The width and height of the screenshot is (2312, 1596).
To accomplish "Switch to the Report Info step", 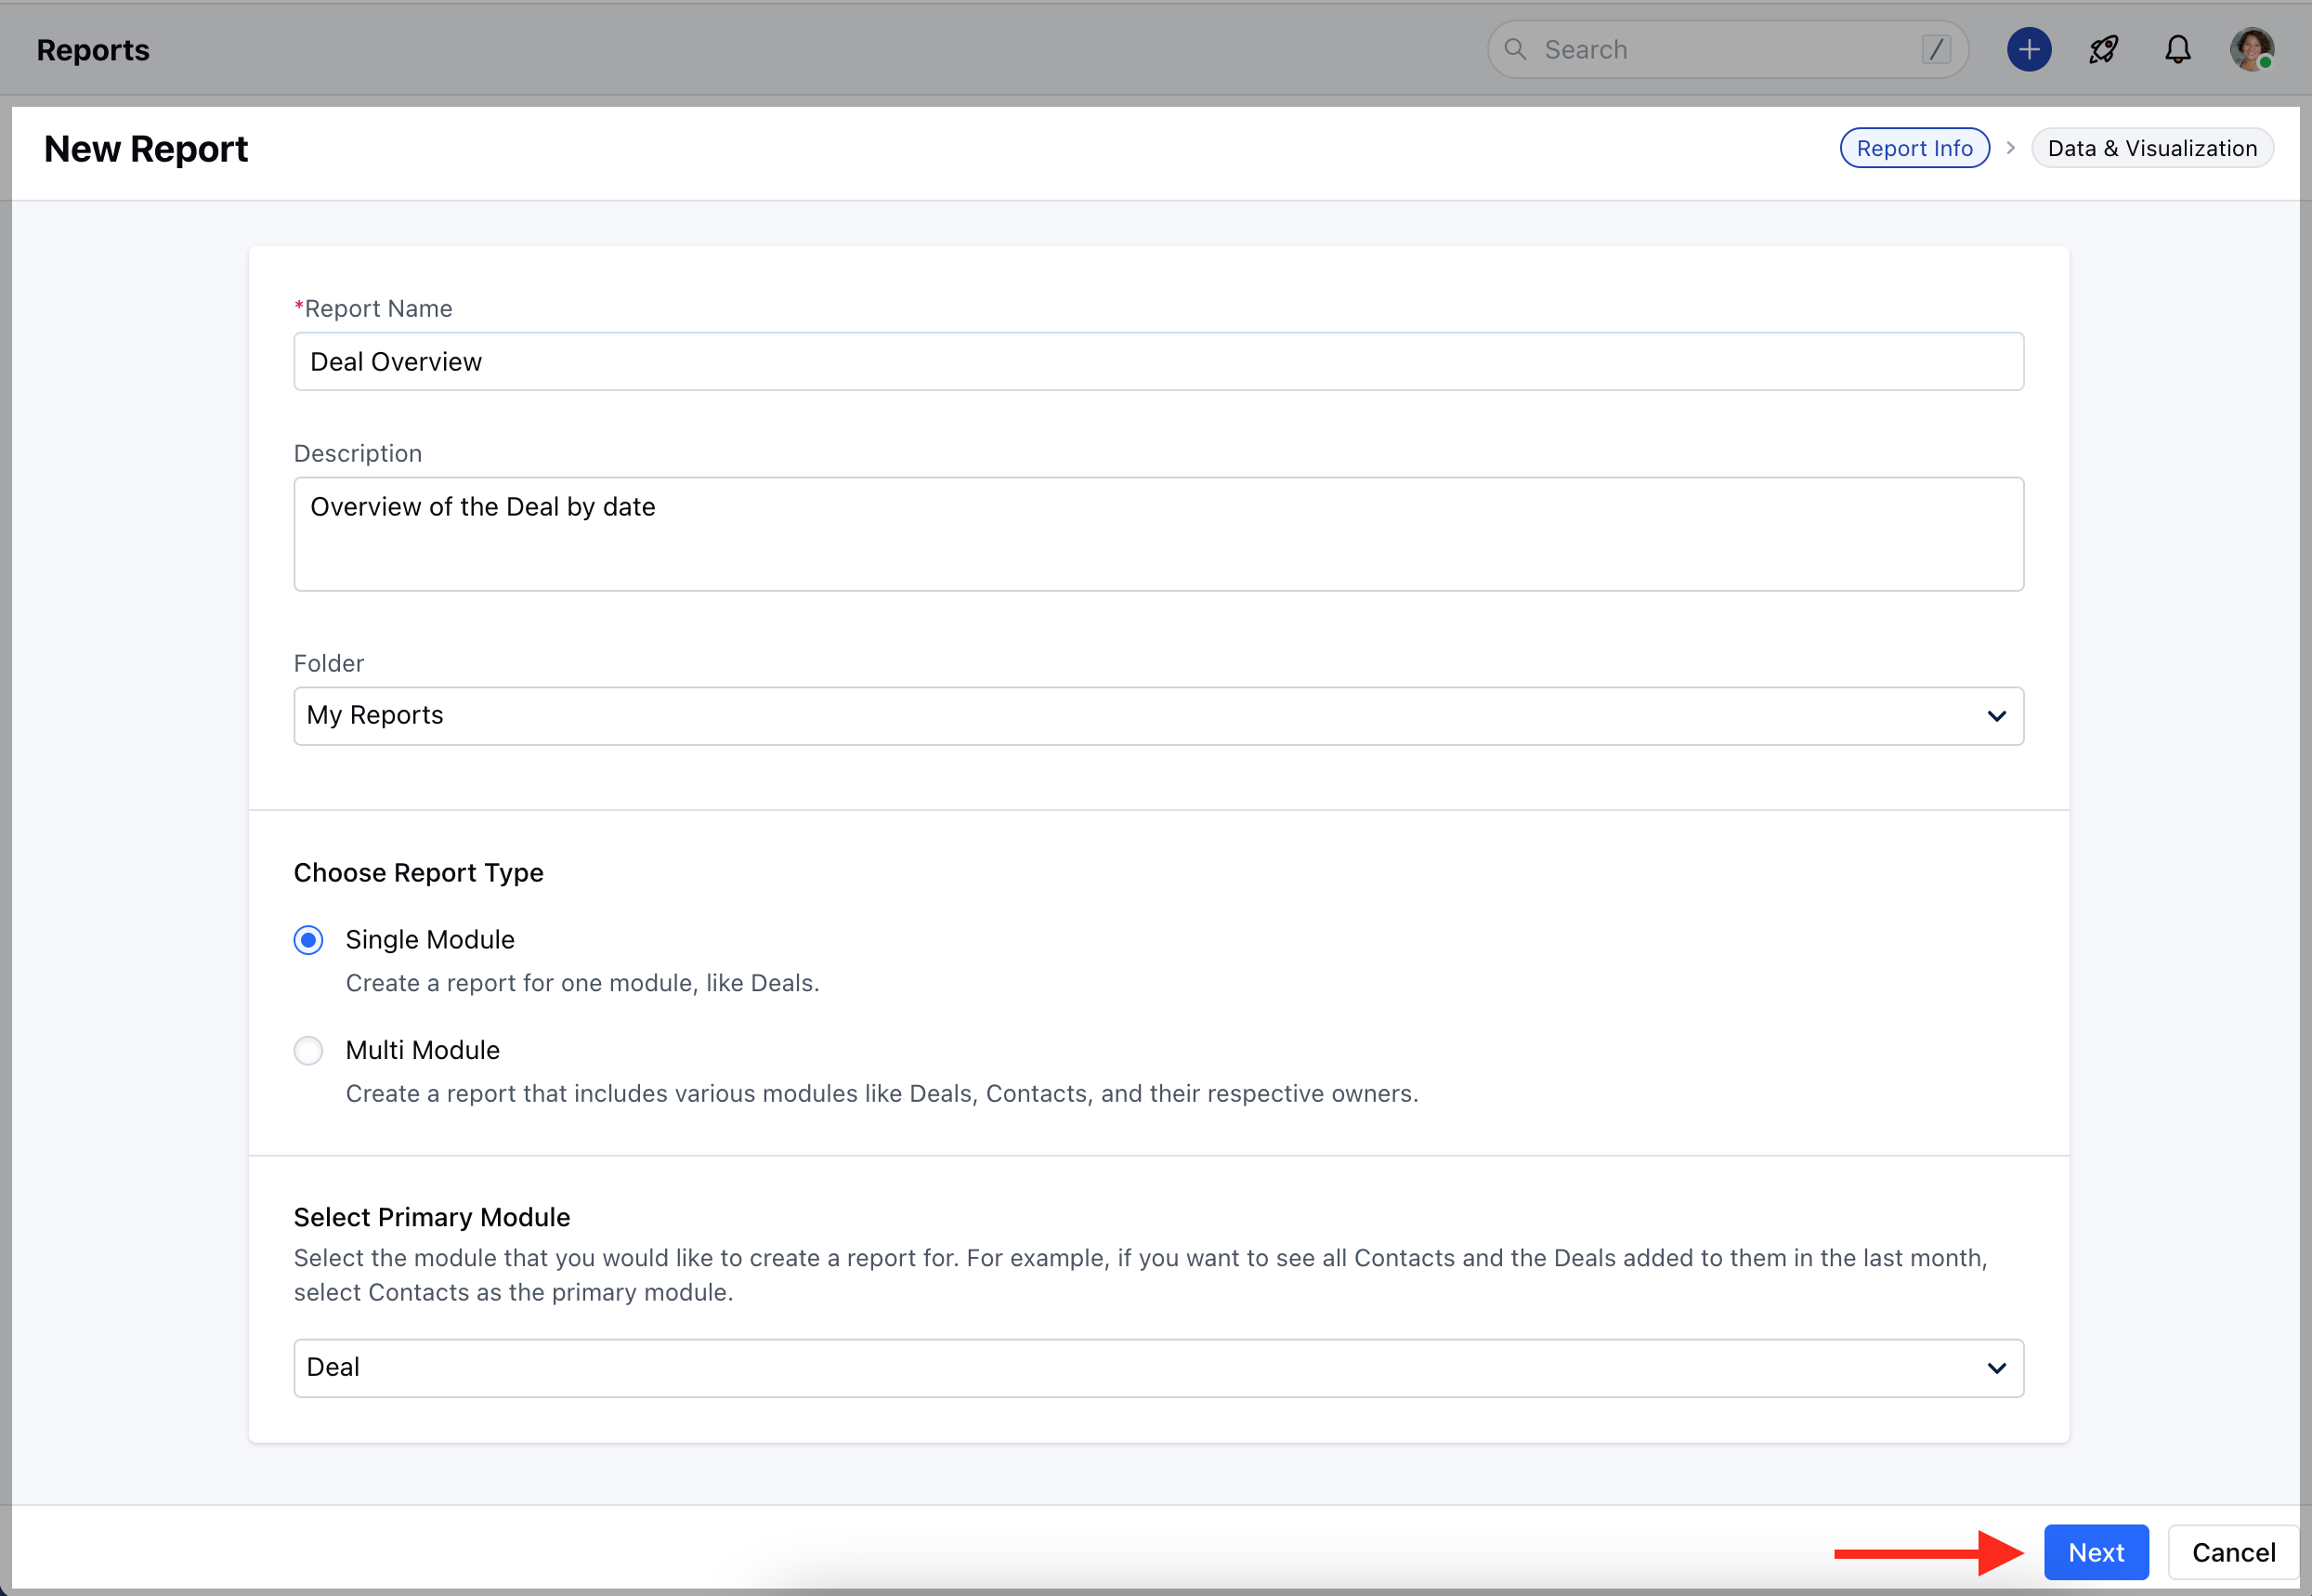I will [x=1914, y=148].
